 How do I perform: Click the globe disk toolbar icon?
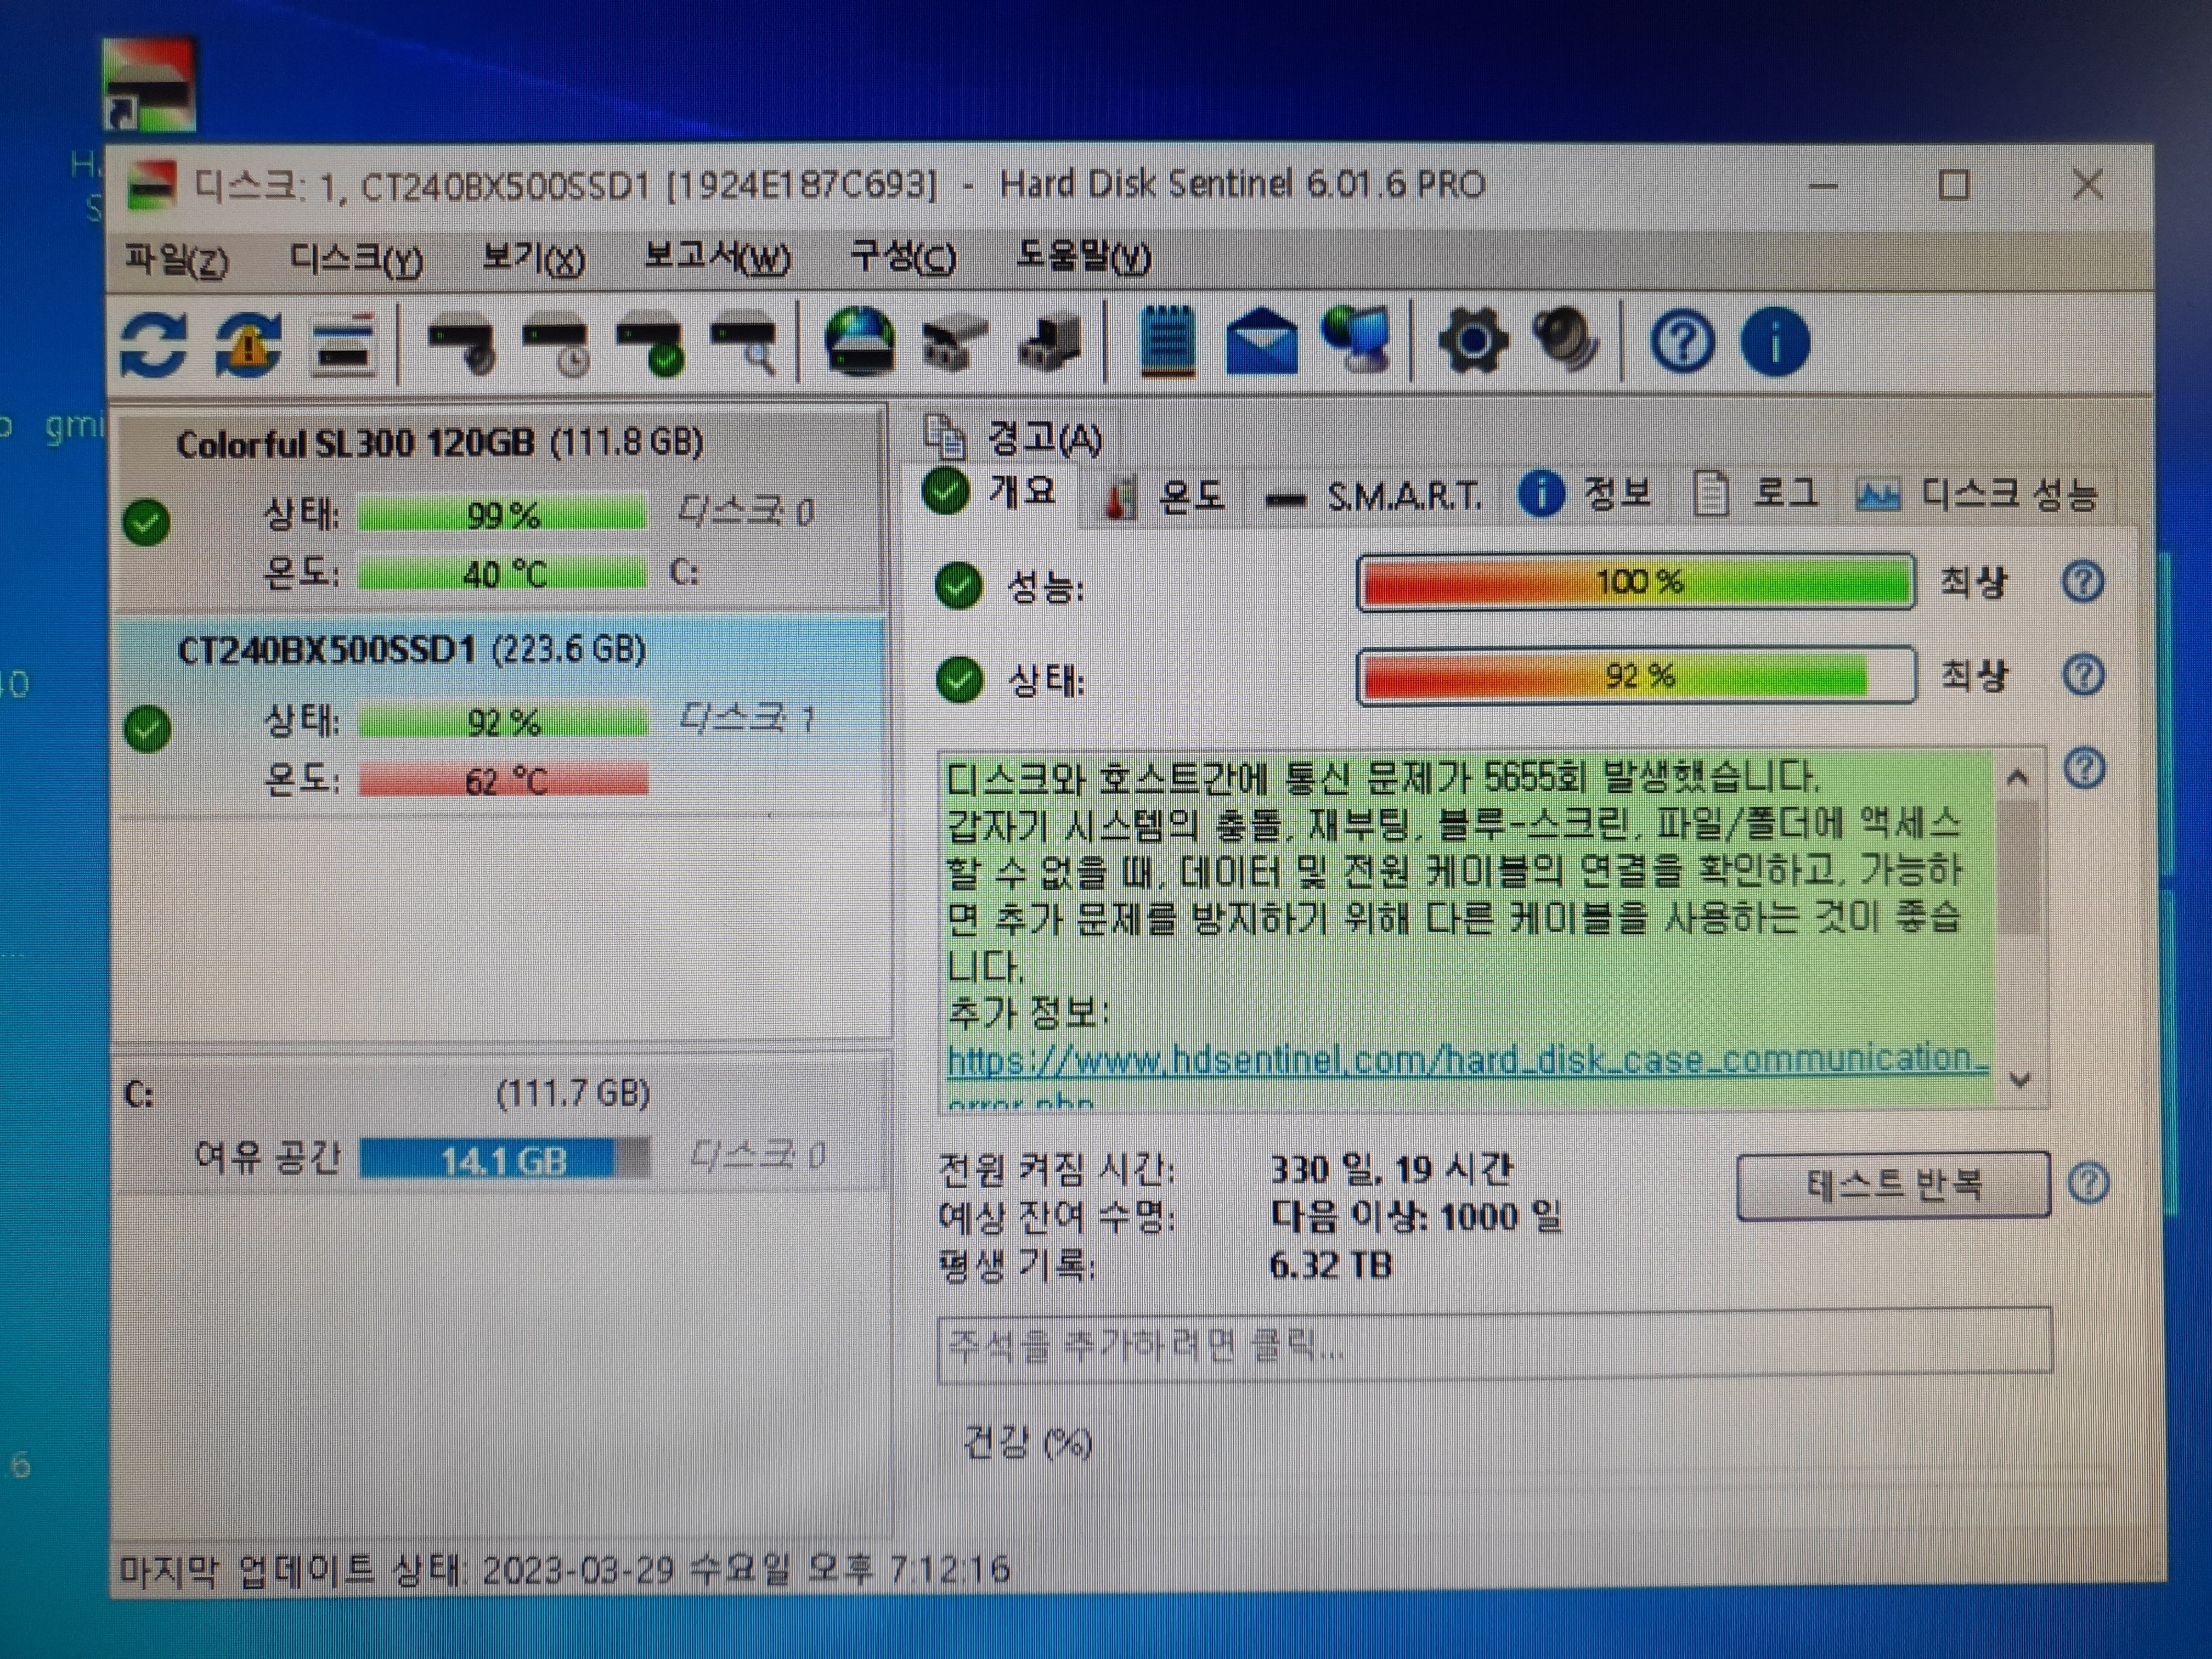click(860, 343)
